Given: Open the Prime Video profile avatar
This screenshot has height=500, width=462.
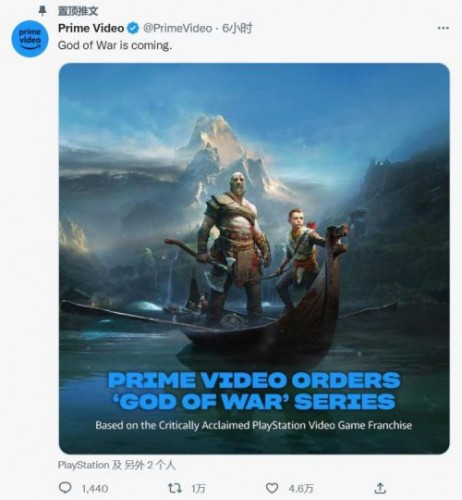Looking at the screenshot, I should coord(30,38).
